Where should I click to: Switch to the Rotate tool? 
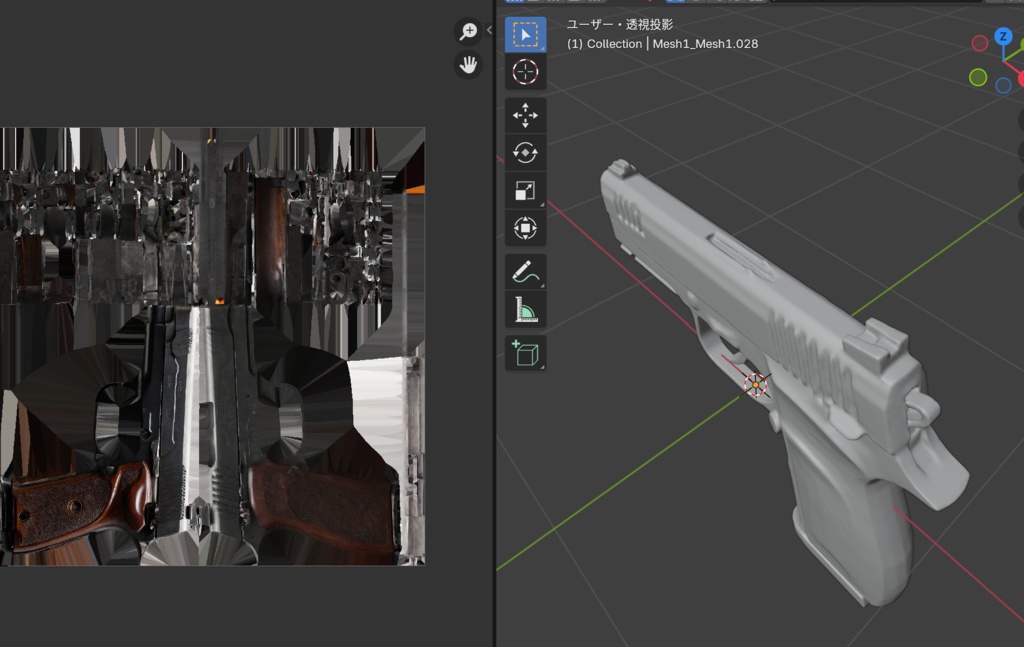(525, 153)
